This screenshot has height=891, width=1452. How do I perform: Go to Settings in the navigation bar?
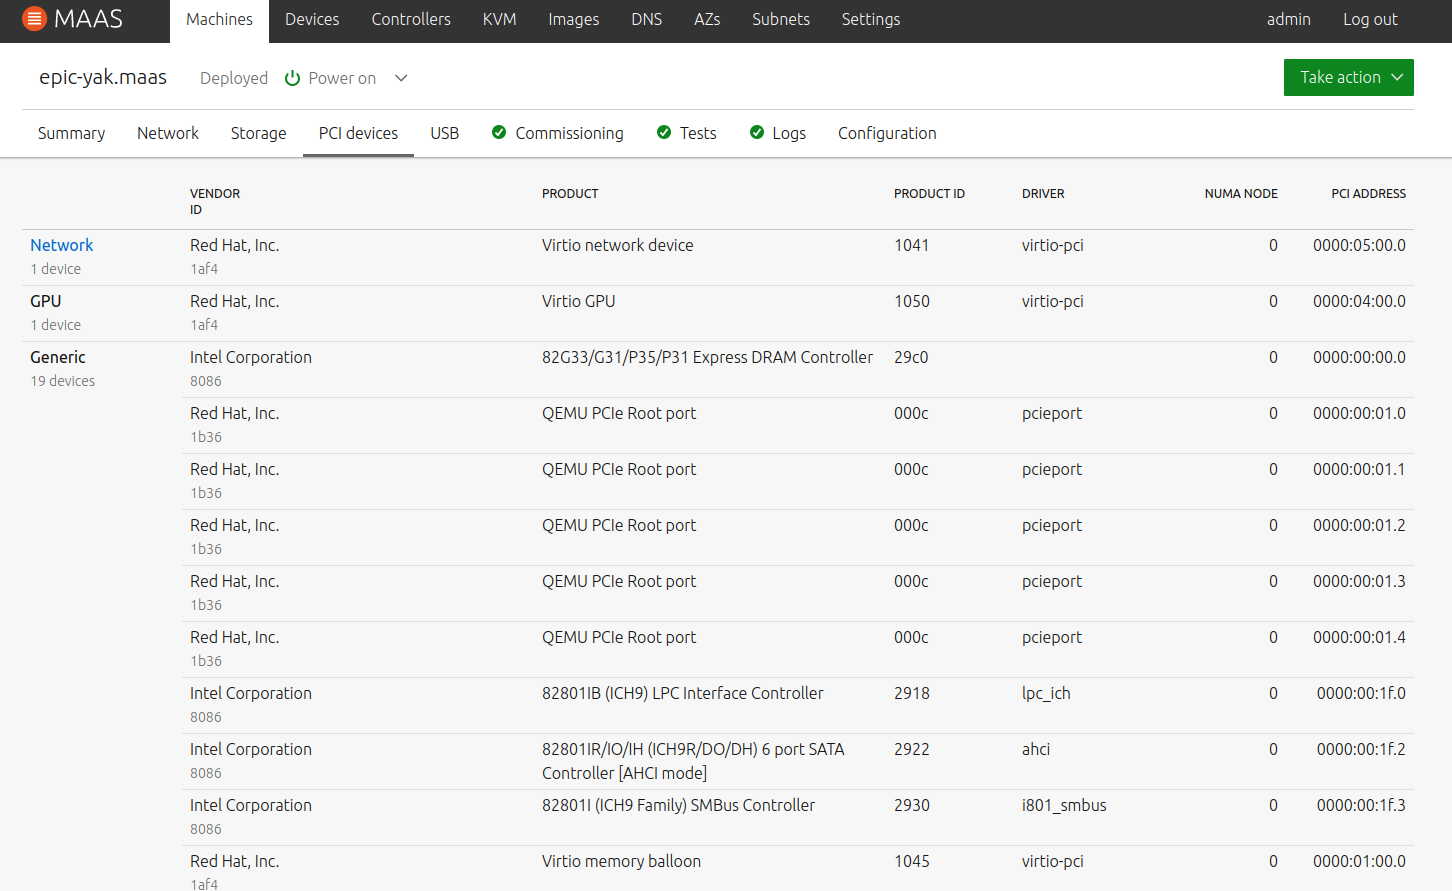[x=870, y=20]
